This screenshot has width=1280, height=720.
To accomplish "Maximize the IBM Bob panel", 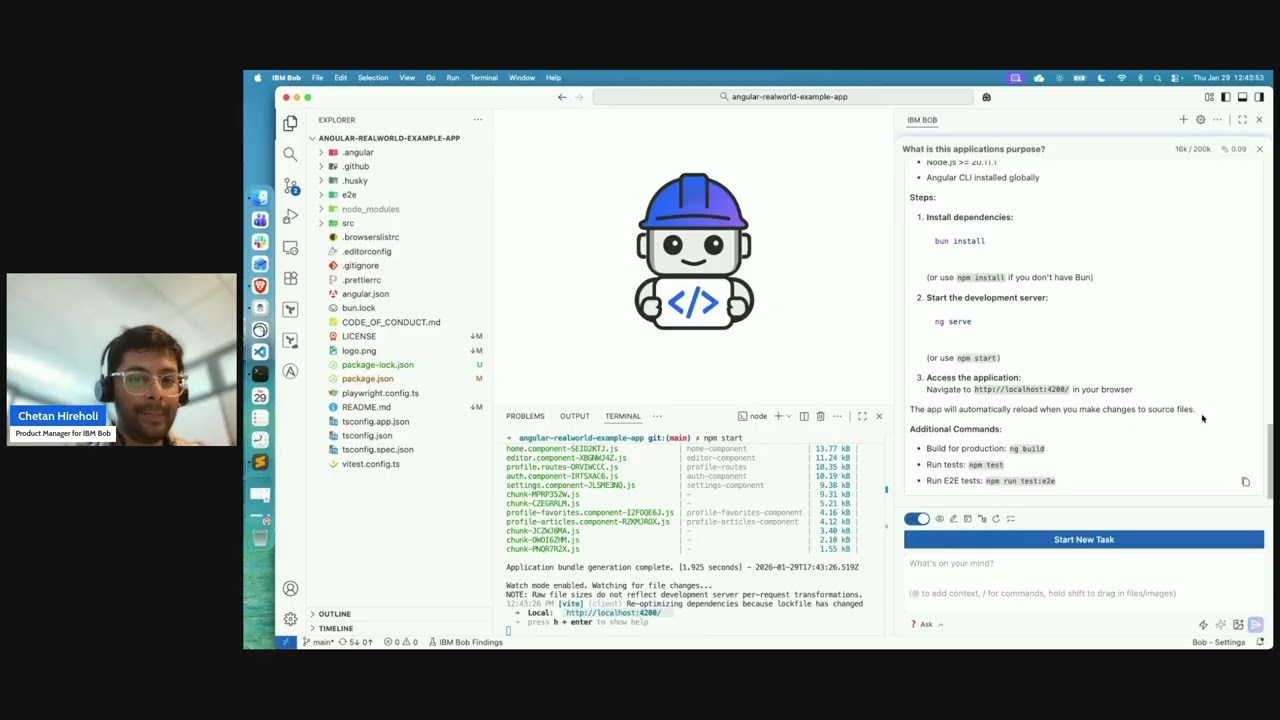I will pos(1242,120).
